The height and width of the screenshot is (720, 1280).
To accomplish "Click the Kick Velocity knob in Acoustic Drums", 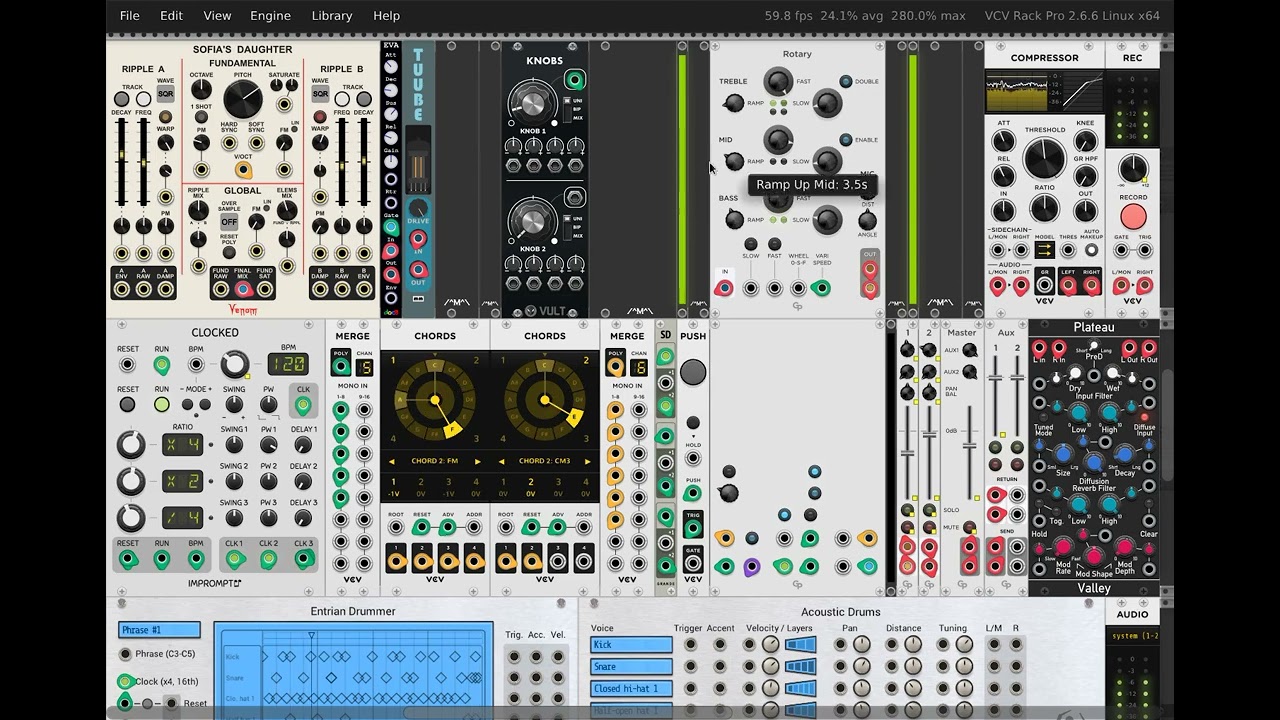I will tap(770, 645).
